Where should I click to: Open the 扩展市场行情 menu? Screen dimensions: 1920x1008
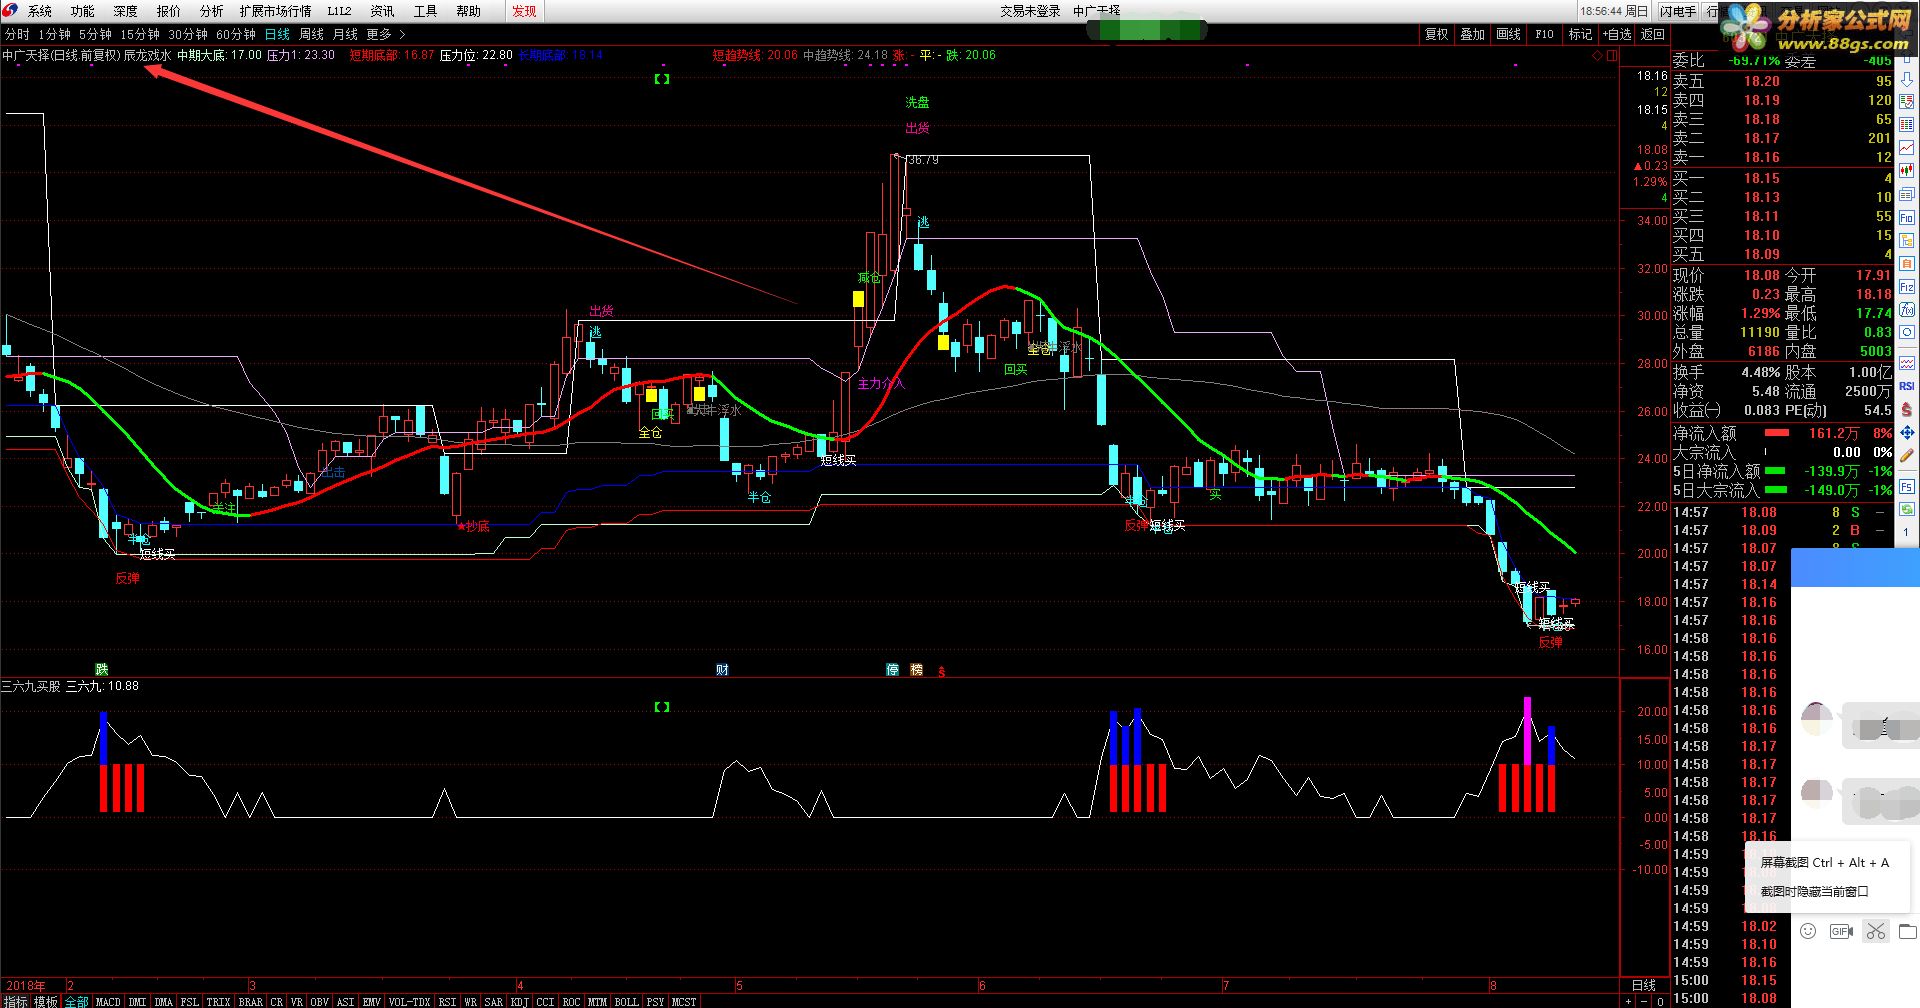pos(275,11)
